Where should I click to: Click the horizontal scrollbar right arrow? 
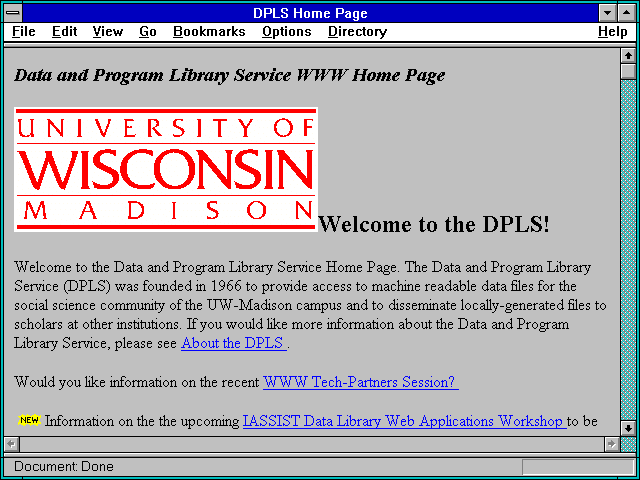[612, 444]
